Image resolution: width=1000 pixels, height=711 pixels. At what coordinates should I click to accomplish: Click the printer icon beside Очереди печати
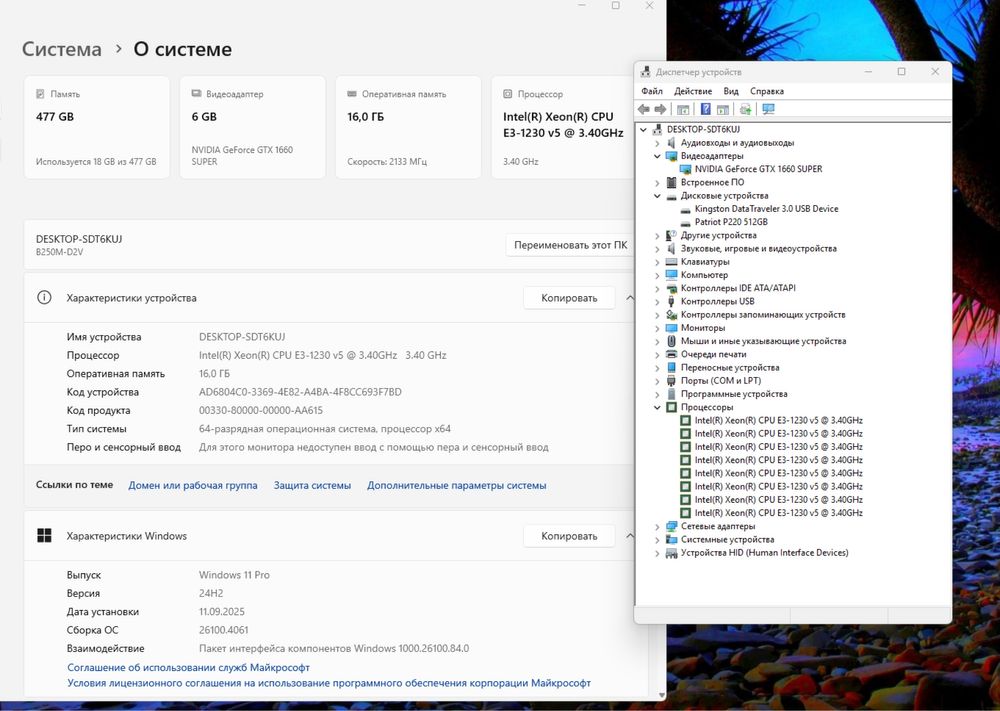click(671, 354)
